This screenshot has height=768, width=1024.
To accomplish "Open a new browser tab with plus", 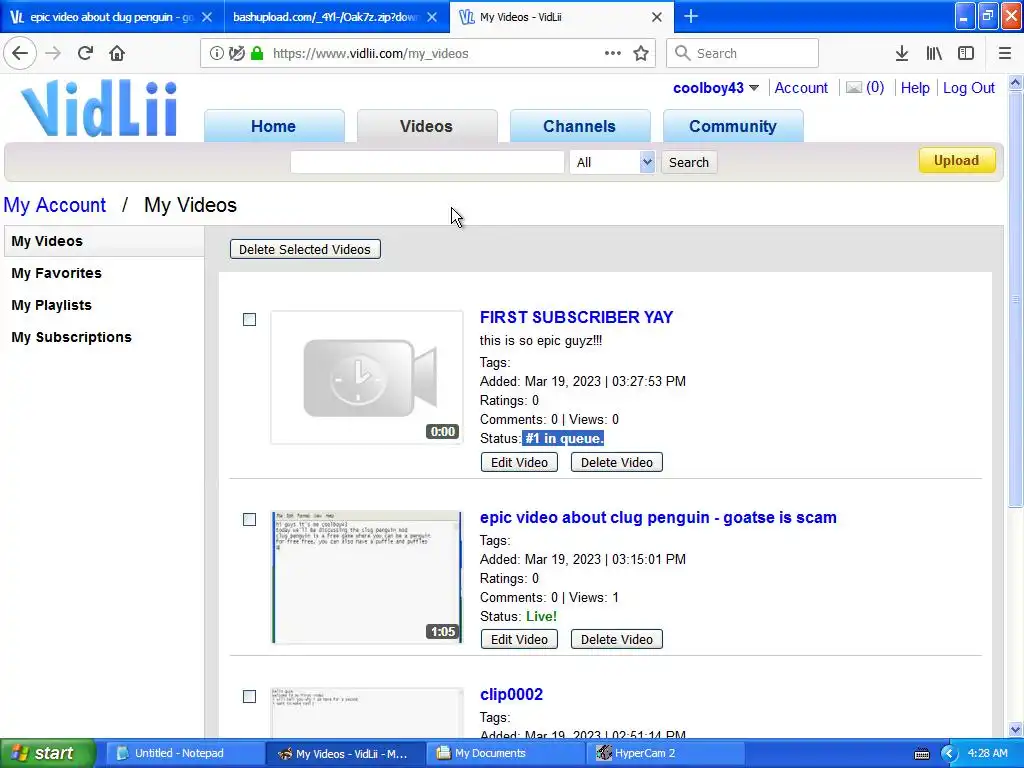I will pos(691,16).
